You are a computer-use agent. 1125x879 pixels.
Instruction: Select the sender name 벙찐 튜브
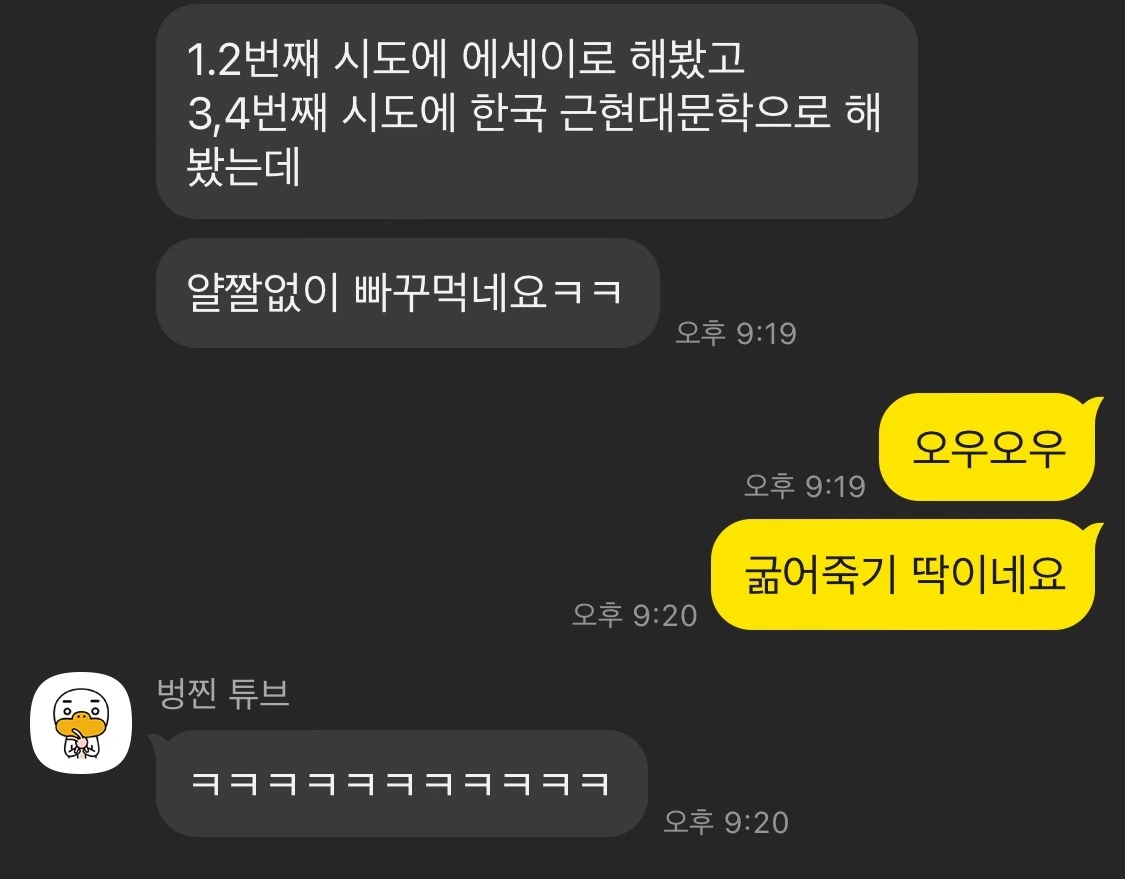point(223,694)
